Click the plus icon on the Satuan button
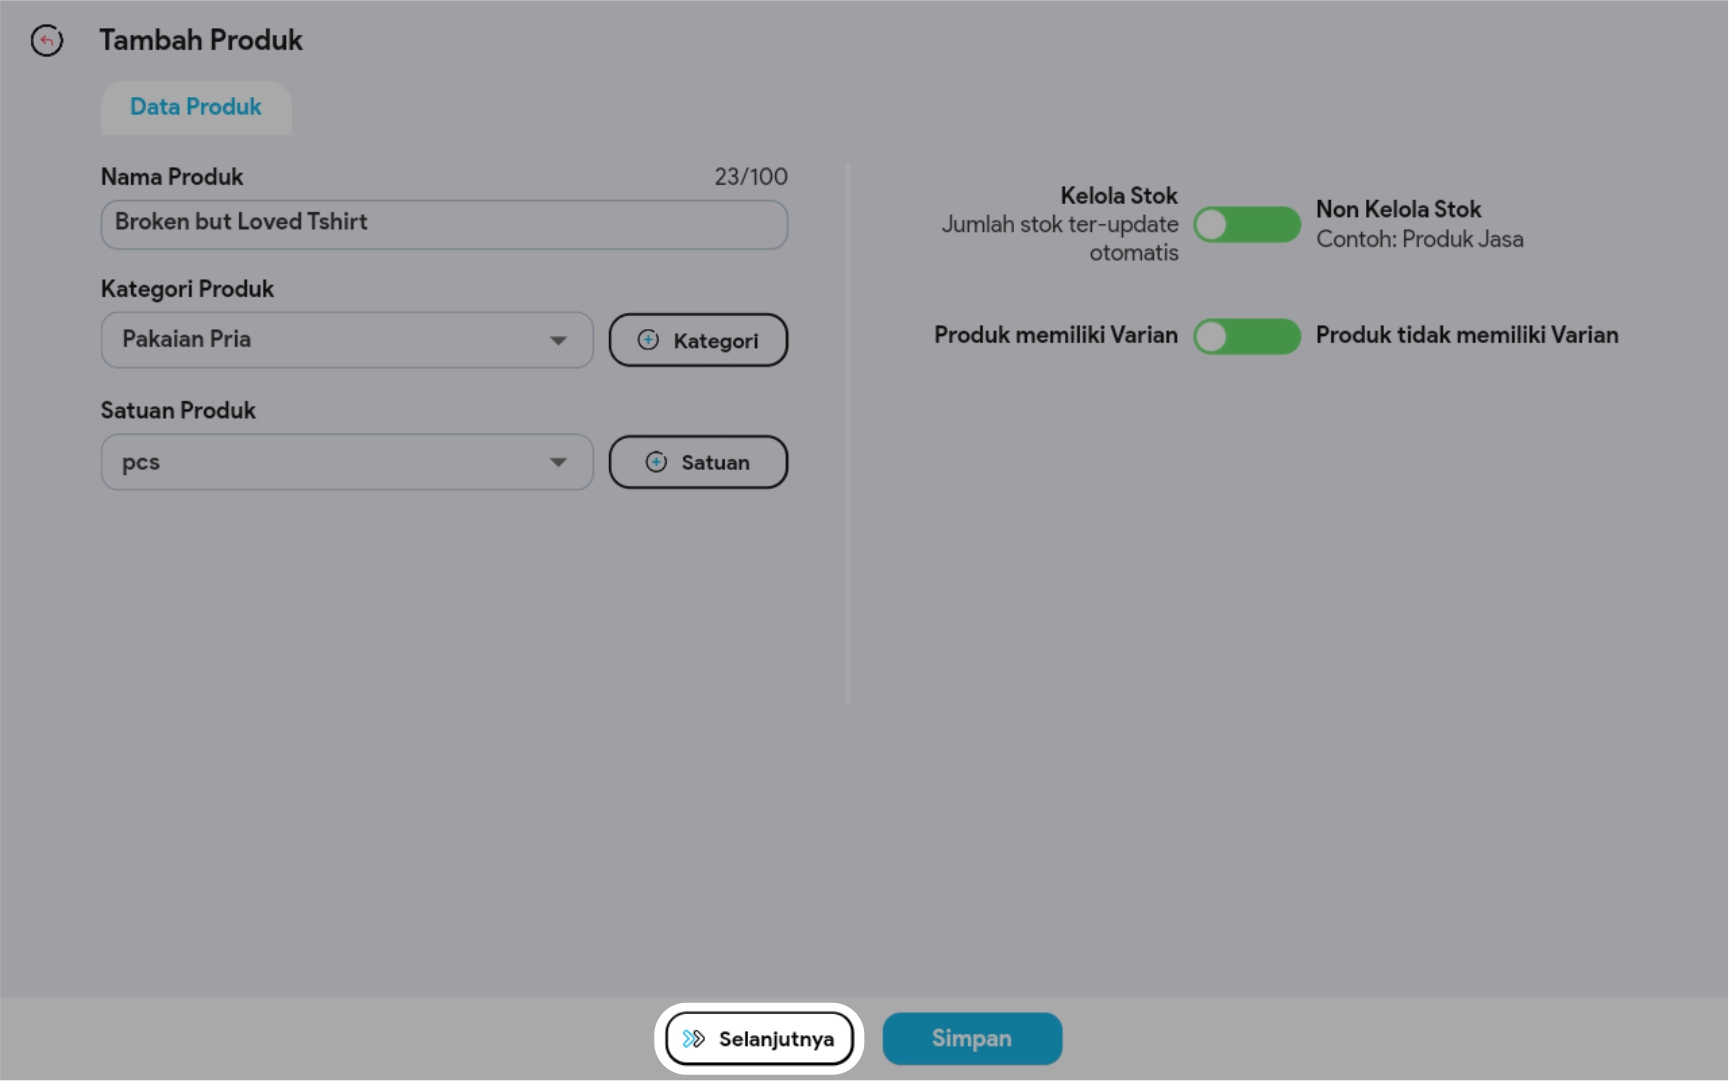The height and width of the screenshot is (1081, 1729). [x=656, y=462]
